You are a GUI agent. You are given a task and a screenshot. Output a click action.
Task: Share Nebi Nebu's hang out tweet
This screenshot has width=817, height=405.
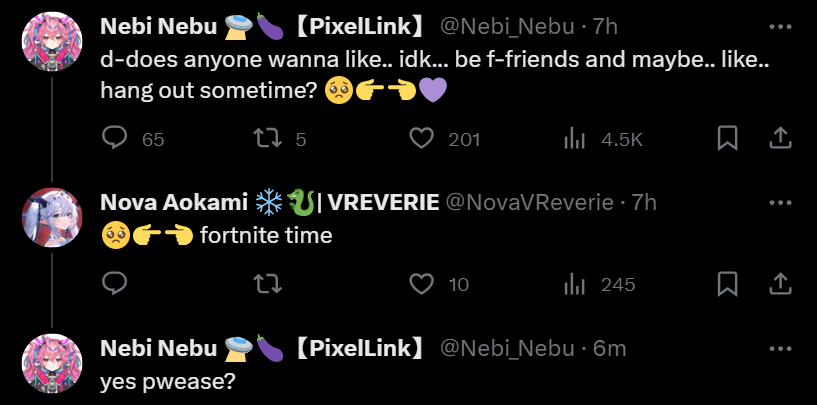[x=780, y=139]
